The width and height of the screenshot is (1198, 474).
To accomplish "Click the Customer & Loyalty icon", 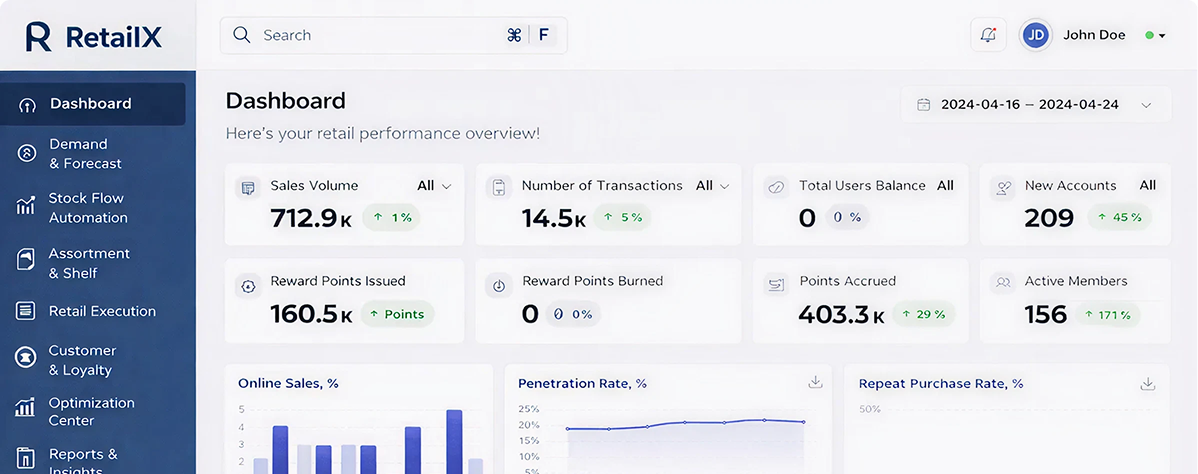I will [x=27, y=357].
